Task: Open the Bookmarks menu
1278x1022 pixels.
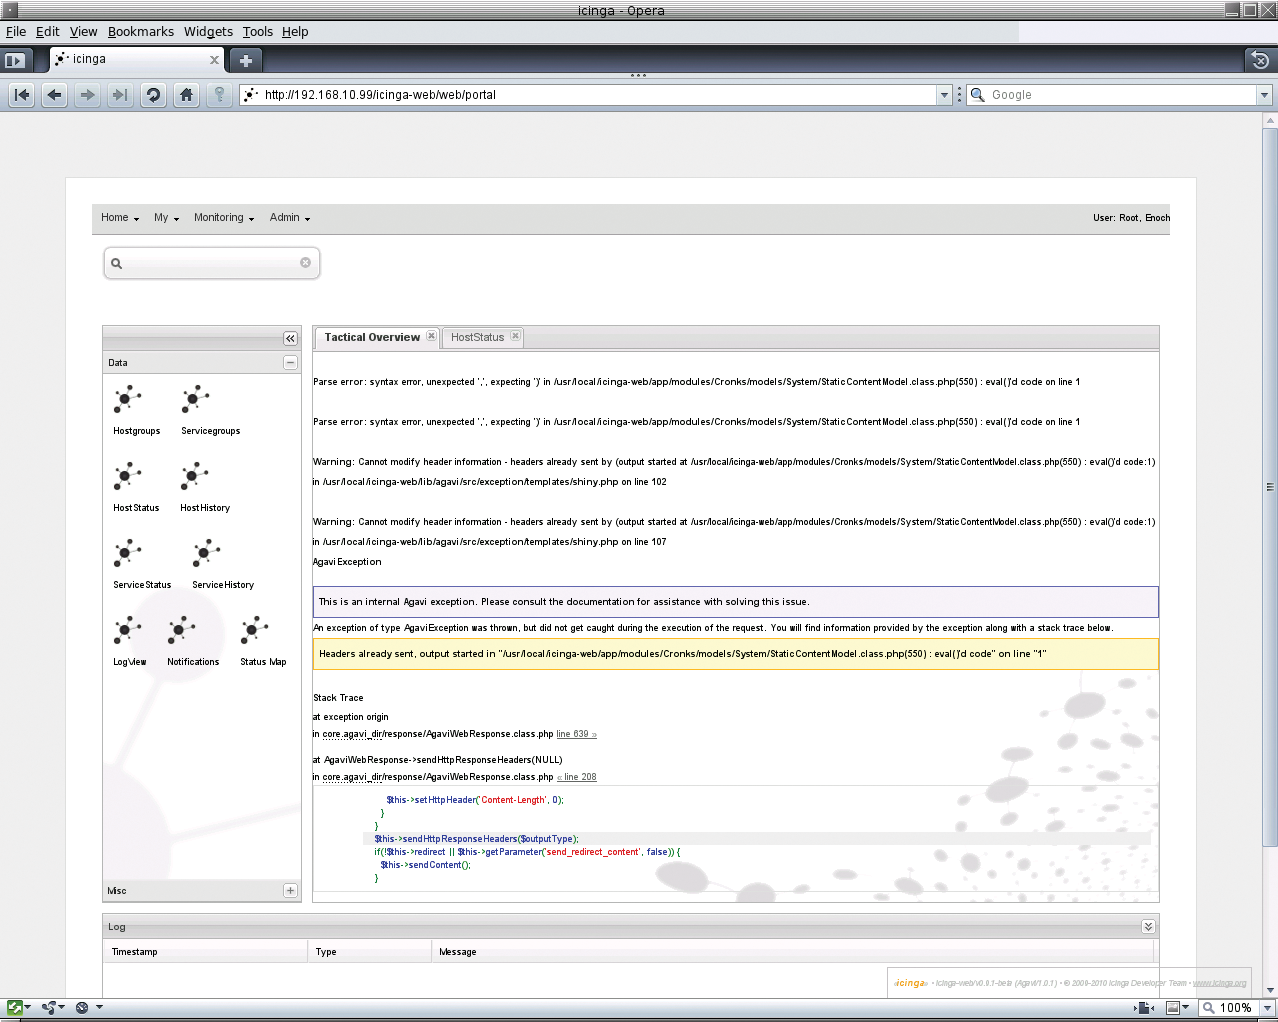Action: pyautogui.click(x=141, y=32)
